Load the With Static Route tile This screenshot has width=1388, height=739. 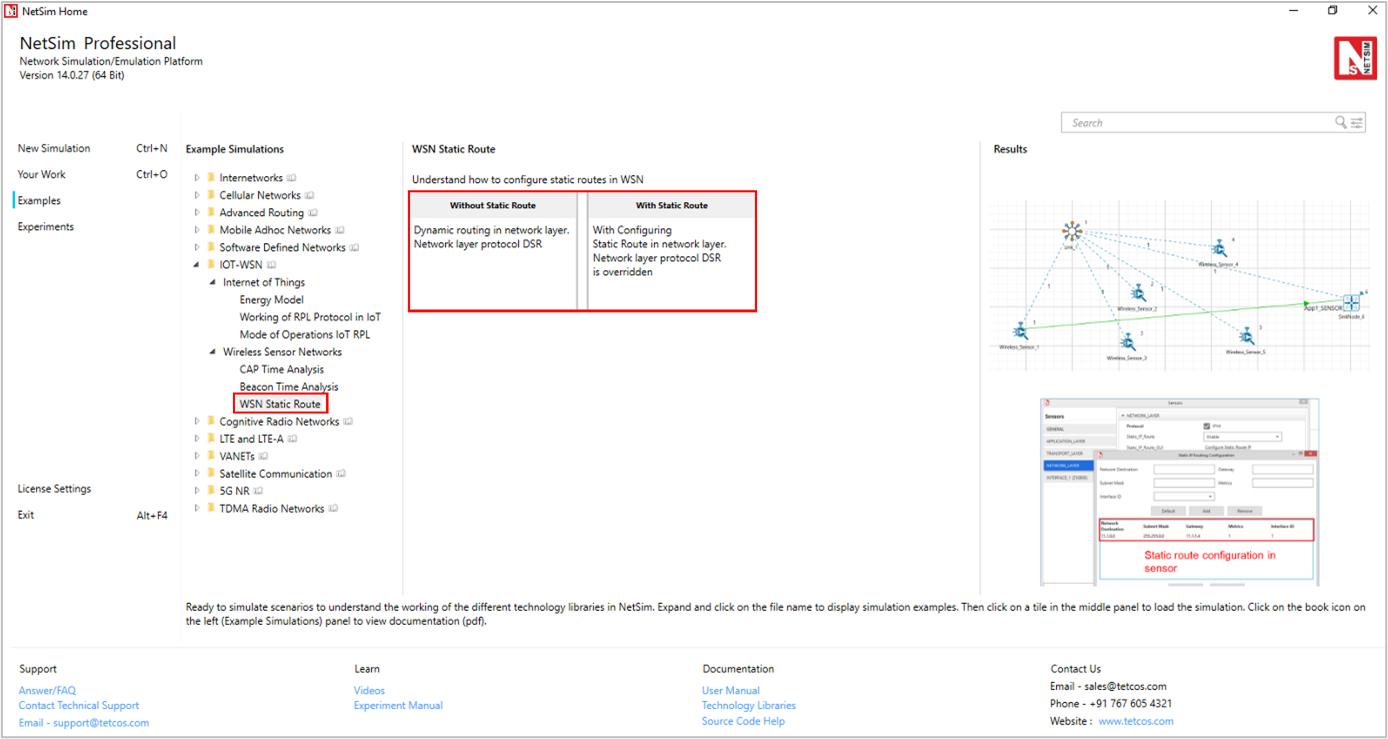[x=671, y=251]
